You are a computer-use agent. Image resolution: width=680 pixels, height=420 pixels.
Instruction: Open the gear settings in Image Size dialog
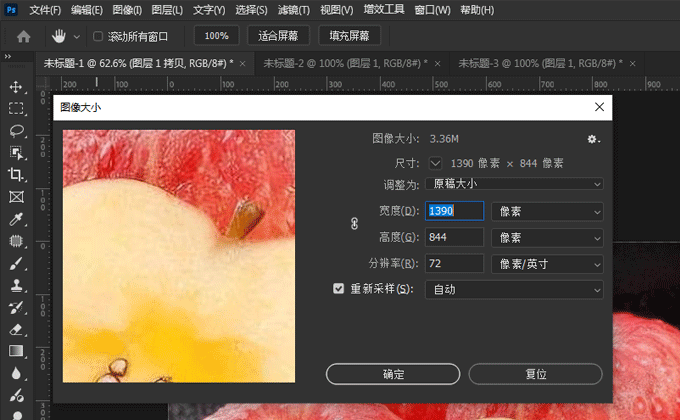593,139
